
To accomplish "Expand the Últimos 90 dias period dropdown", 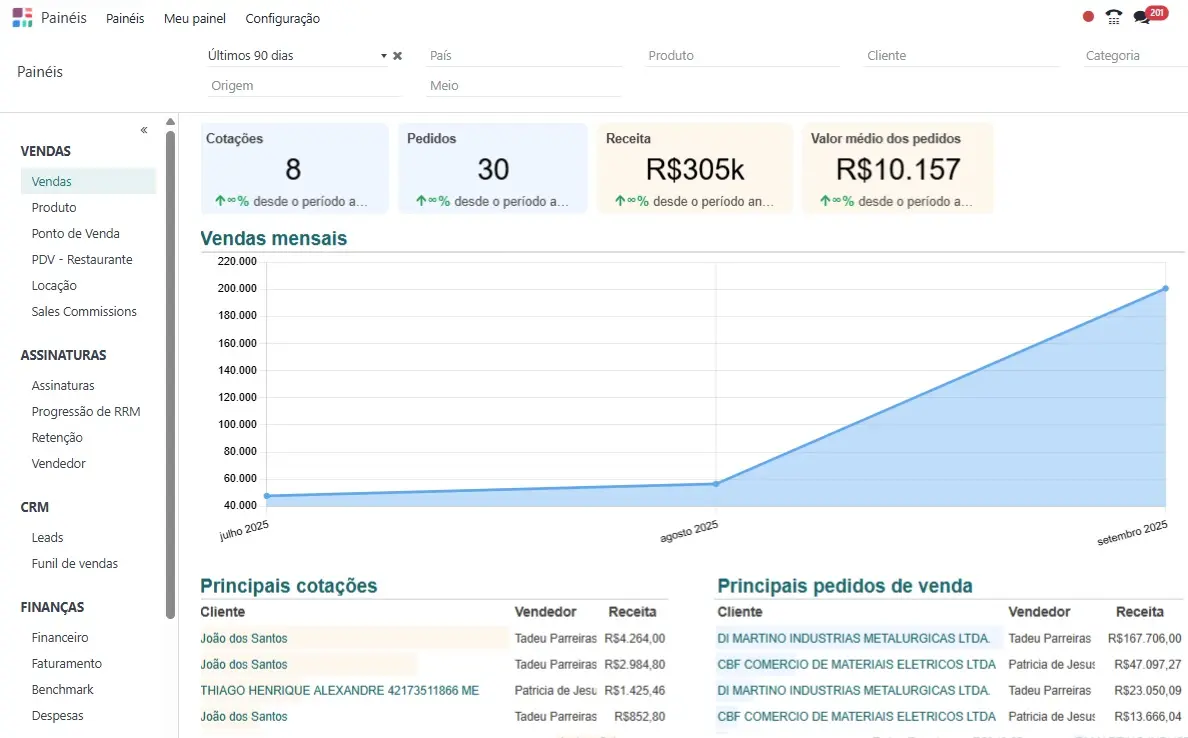I will point(383,56).
